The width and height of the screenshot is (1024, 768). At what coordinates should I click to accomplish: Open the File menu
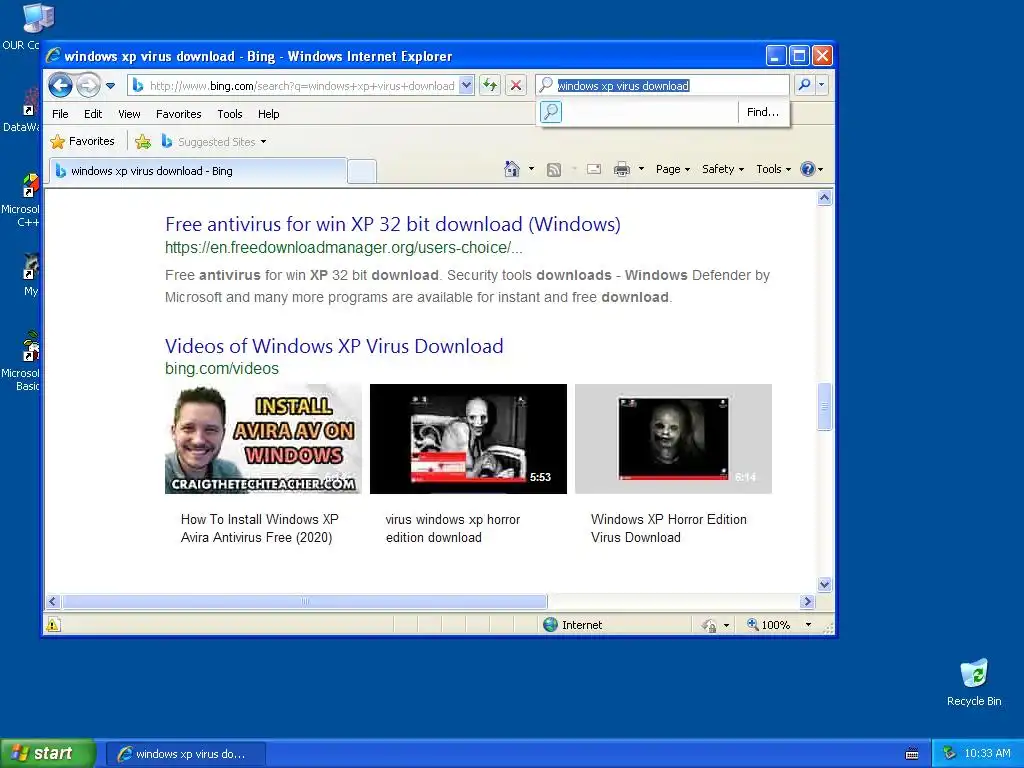point(60,114)
